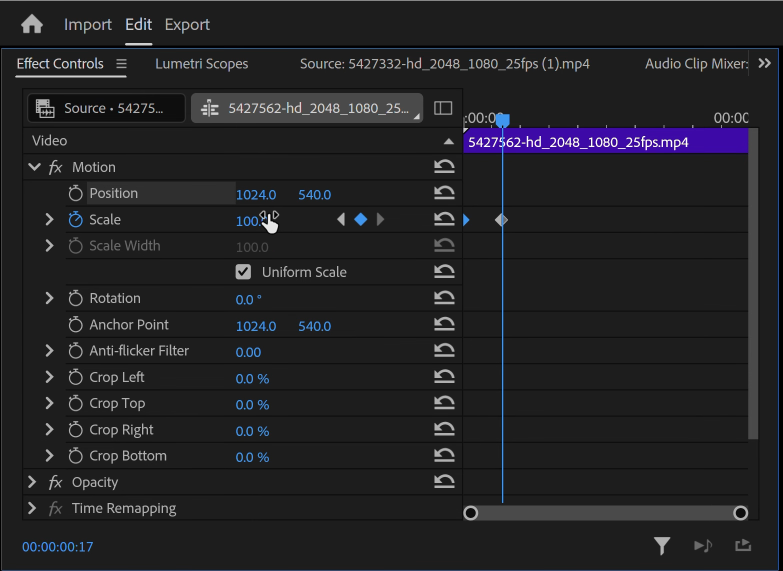Select the 5427562-hd sequence clip button
The width and height of the screenshot is (783, 571).
click(307, 108)
